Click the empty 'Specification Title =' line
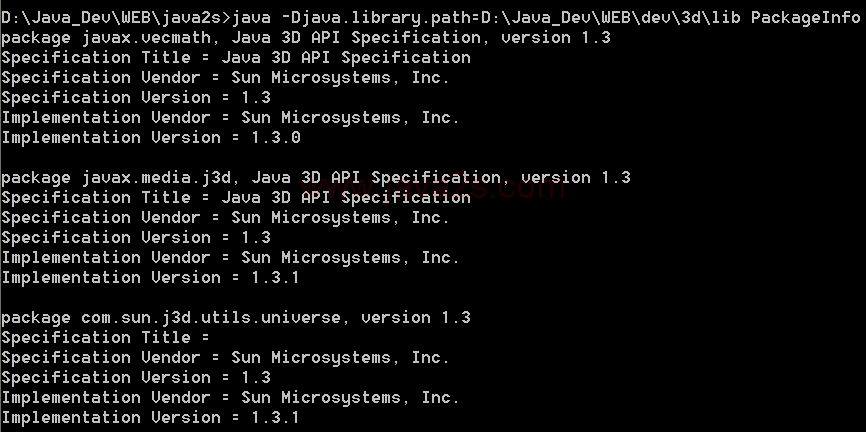866x432 pixels. [105, 338]
